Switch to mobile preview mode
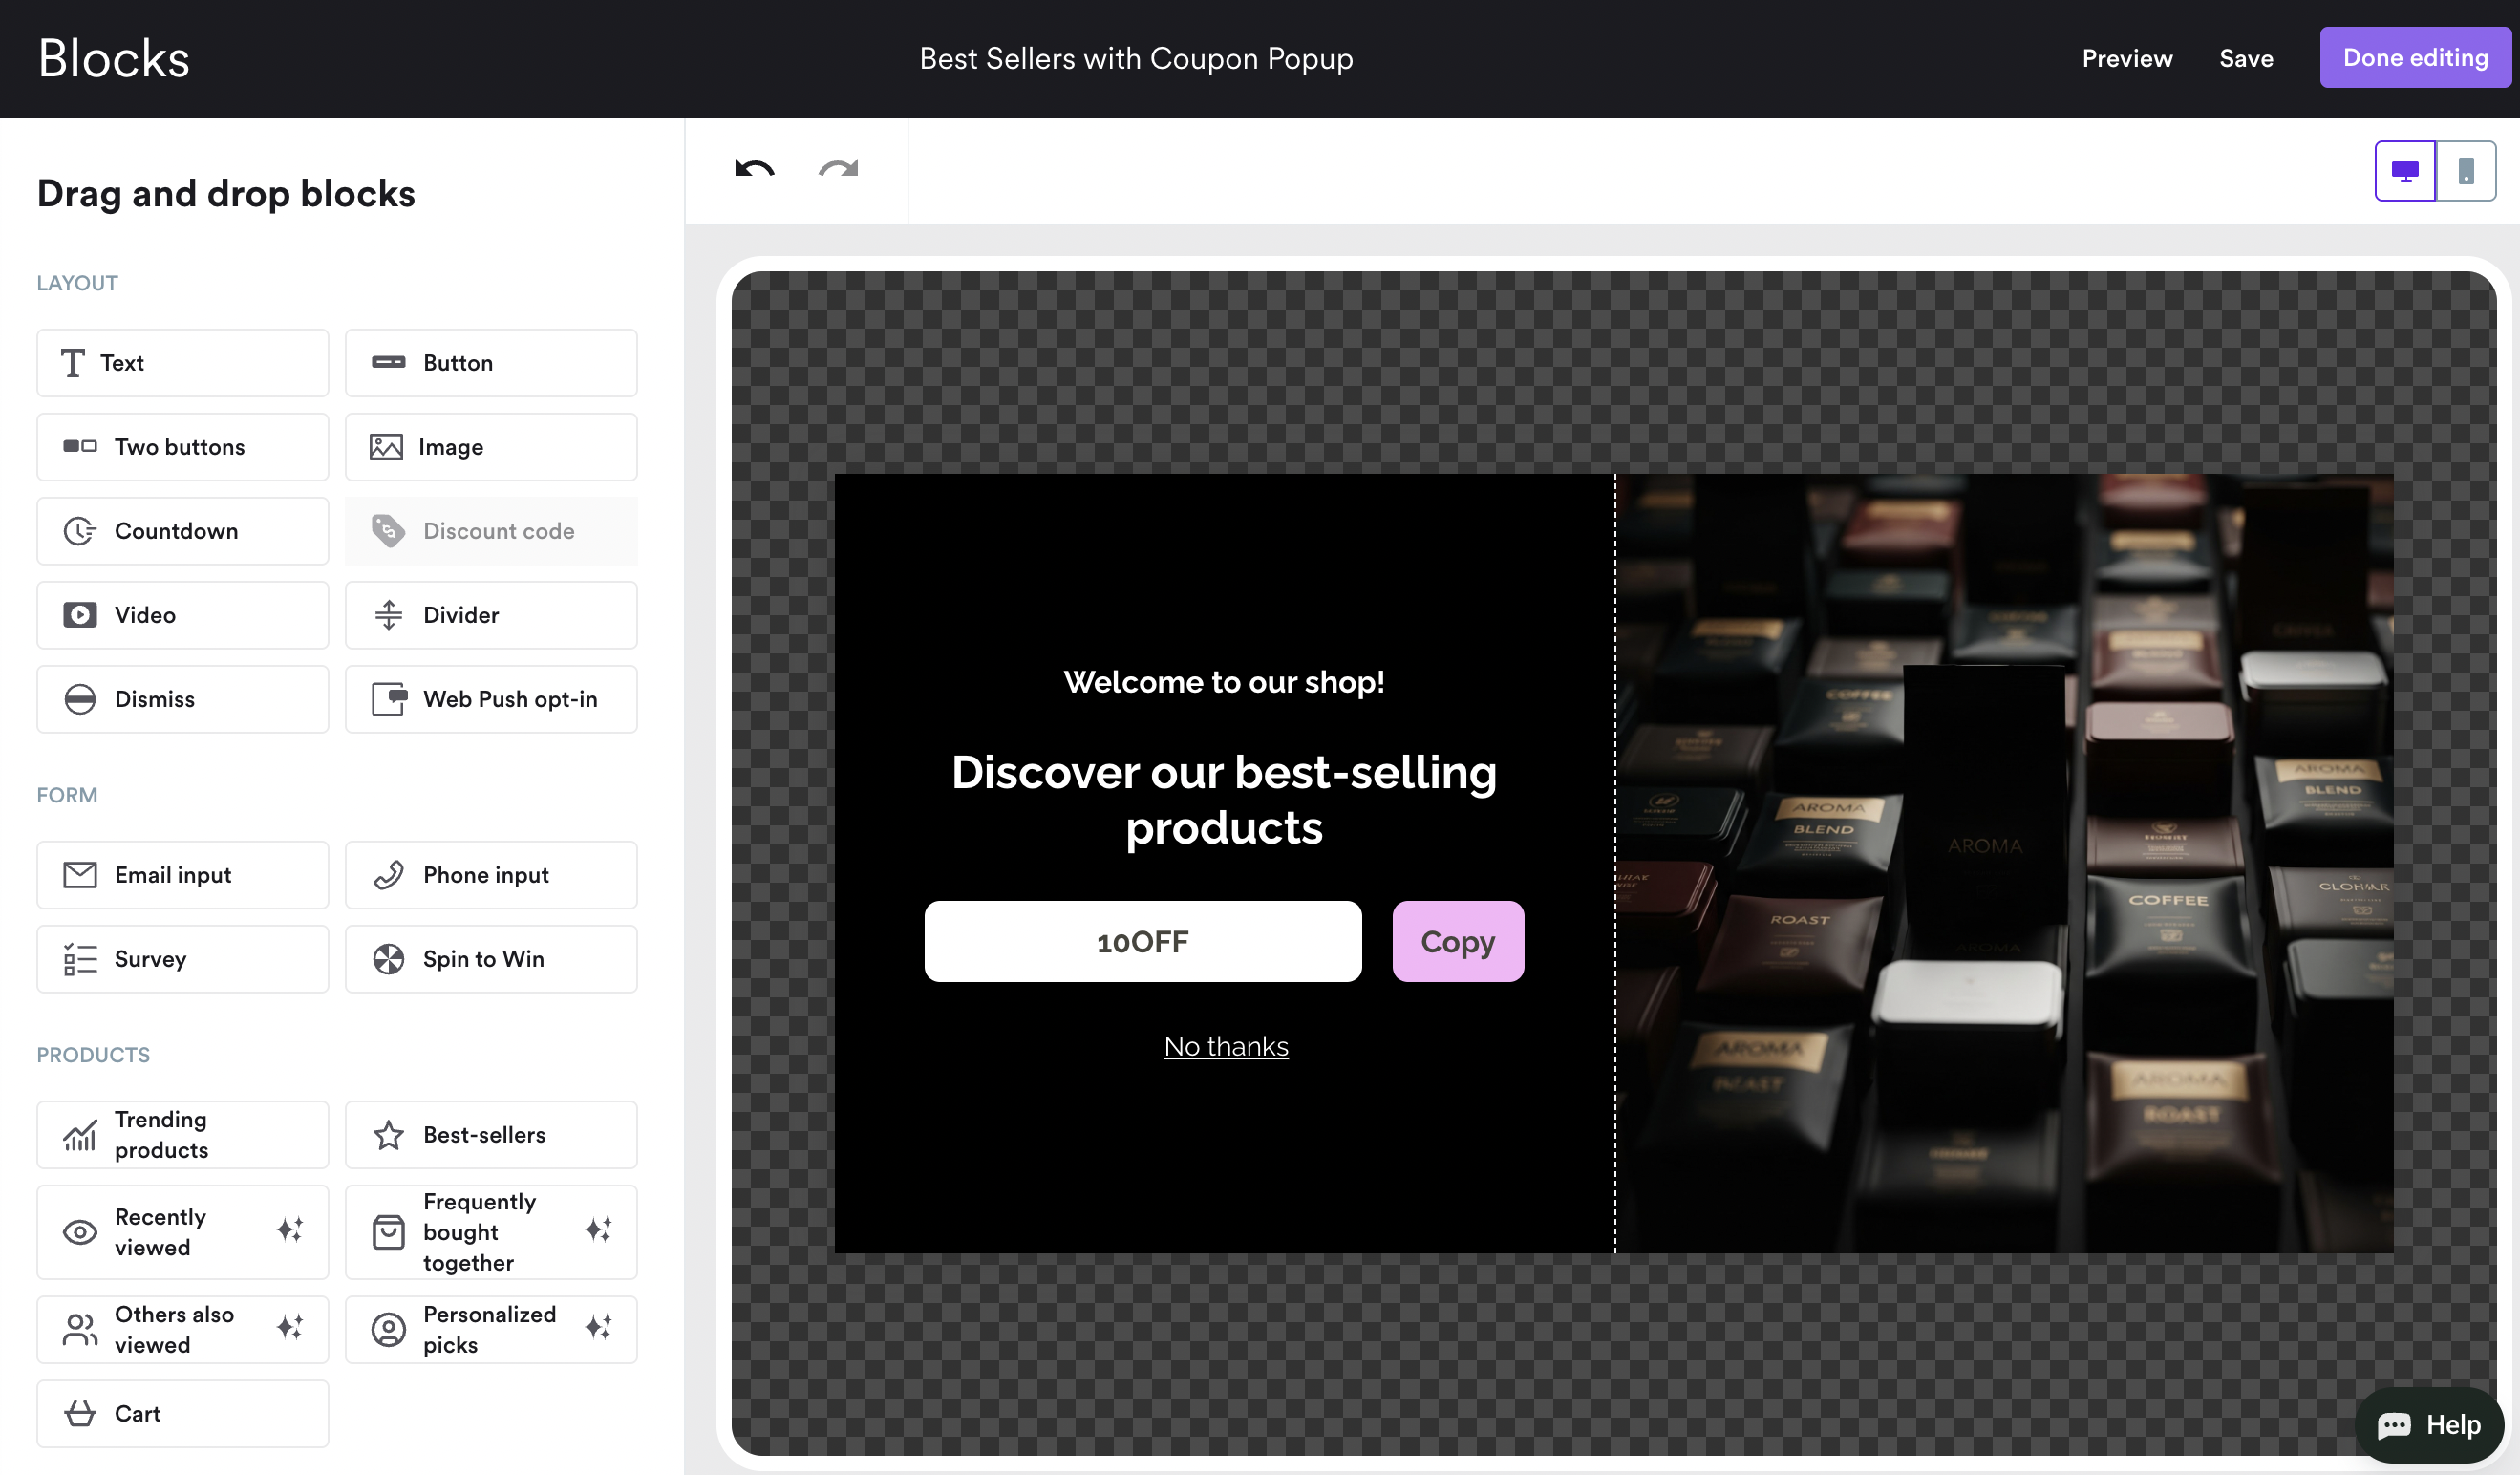Image resolution: width=2520 pixels, height=1475 pixels. [2465, 171]
